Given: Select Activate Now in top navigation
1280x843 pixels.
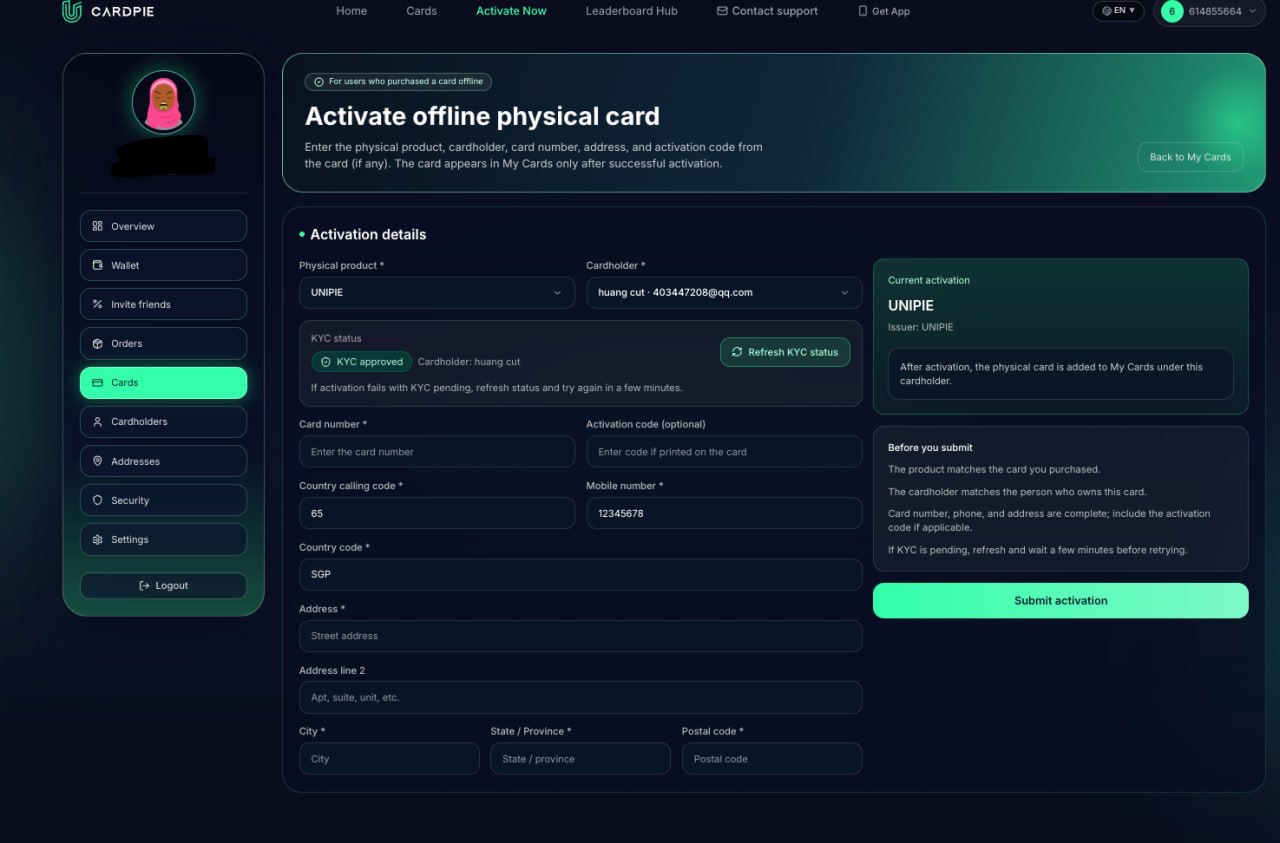Looking at the screenshot, I should [x=511, y=11].
